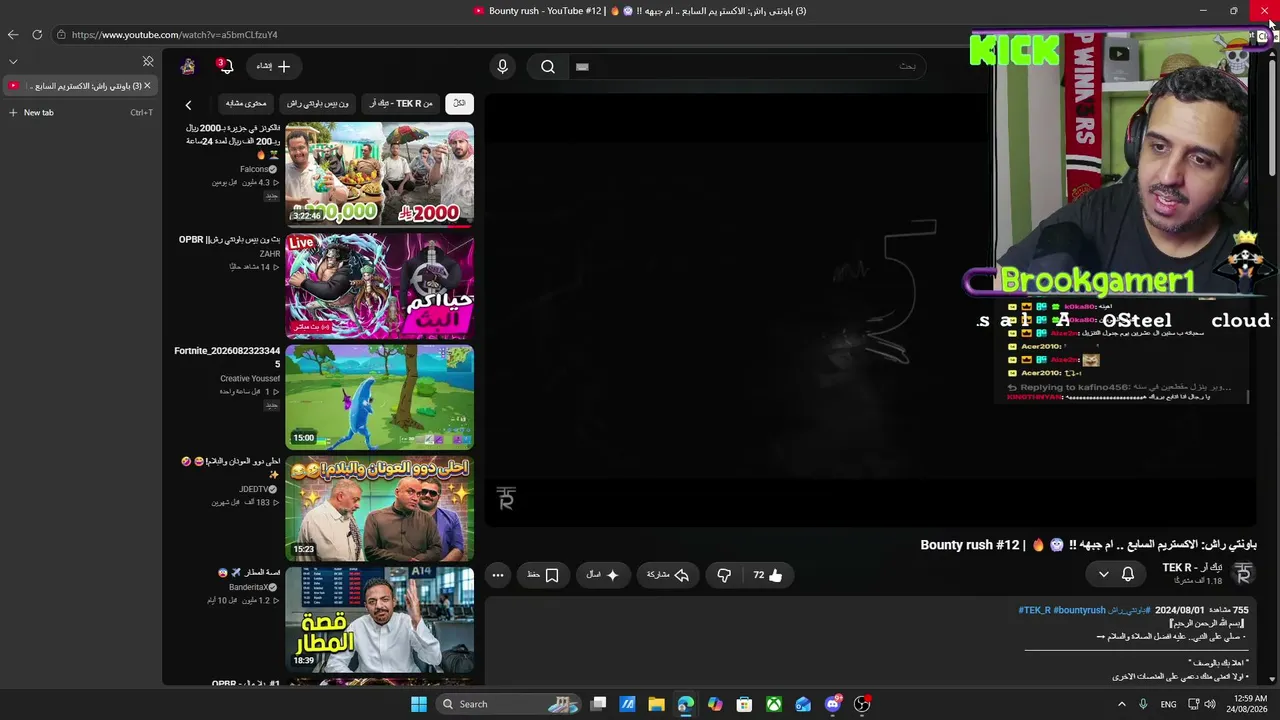The height and width of the screenshot is (720, 1280).
Task: Open the live OPBR stream thumbnail by ZAHR
Action: 380,286
